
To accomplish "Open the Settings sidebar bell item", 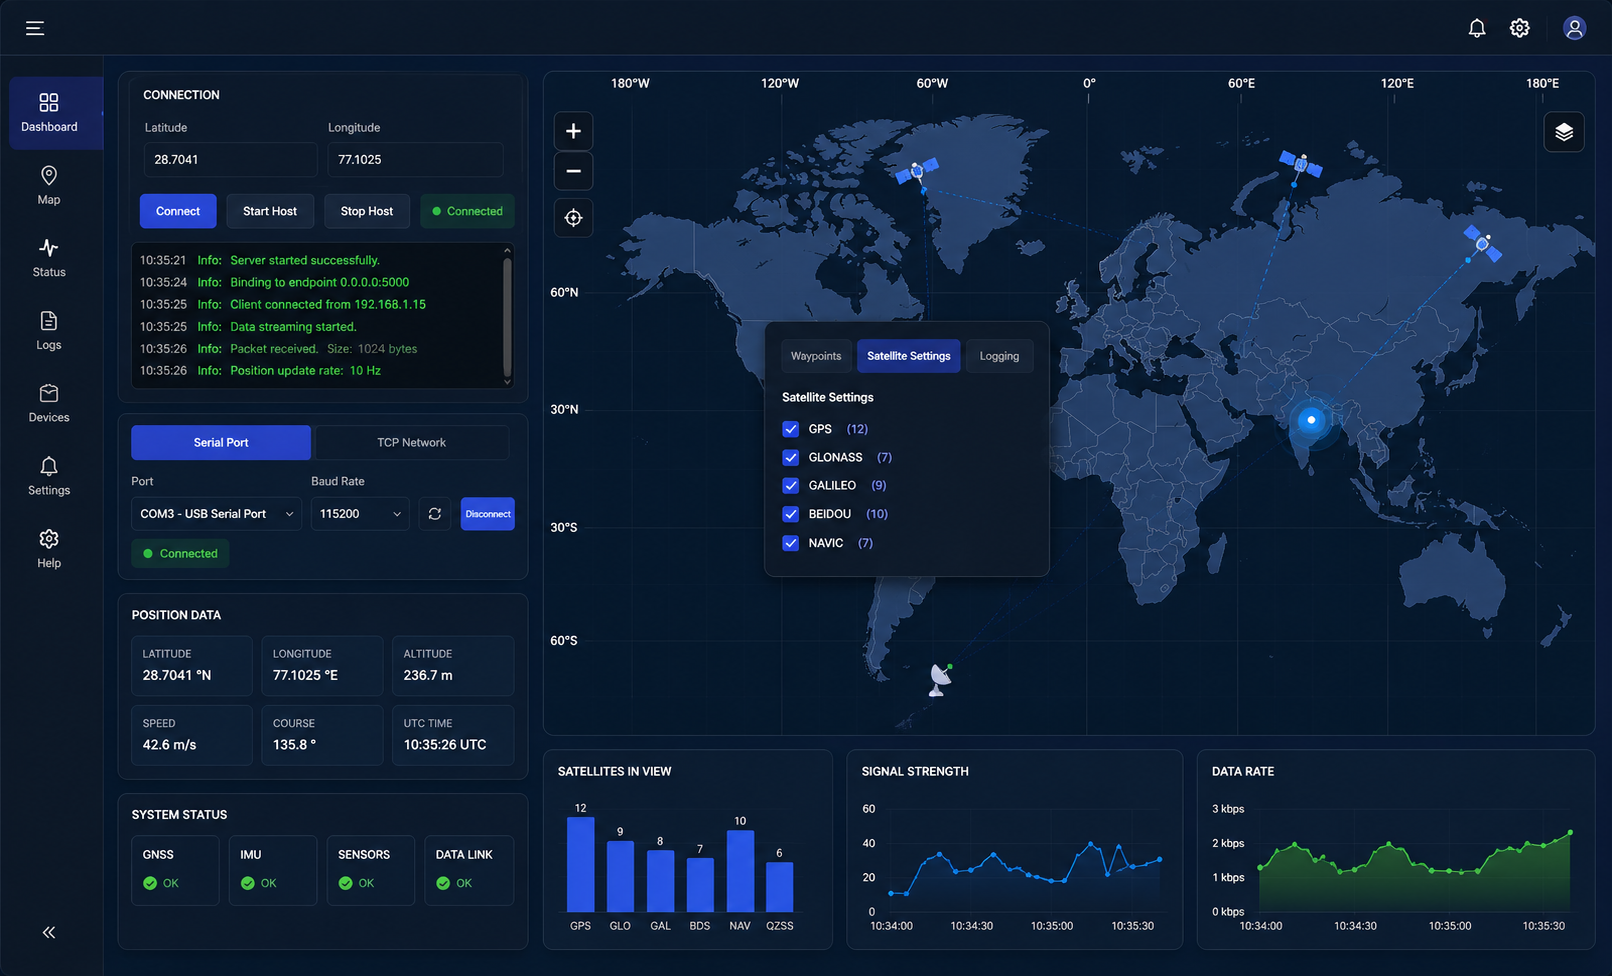I will click(x=49, y=476).
